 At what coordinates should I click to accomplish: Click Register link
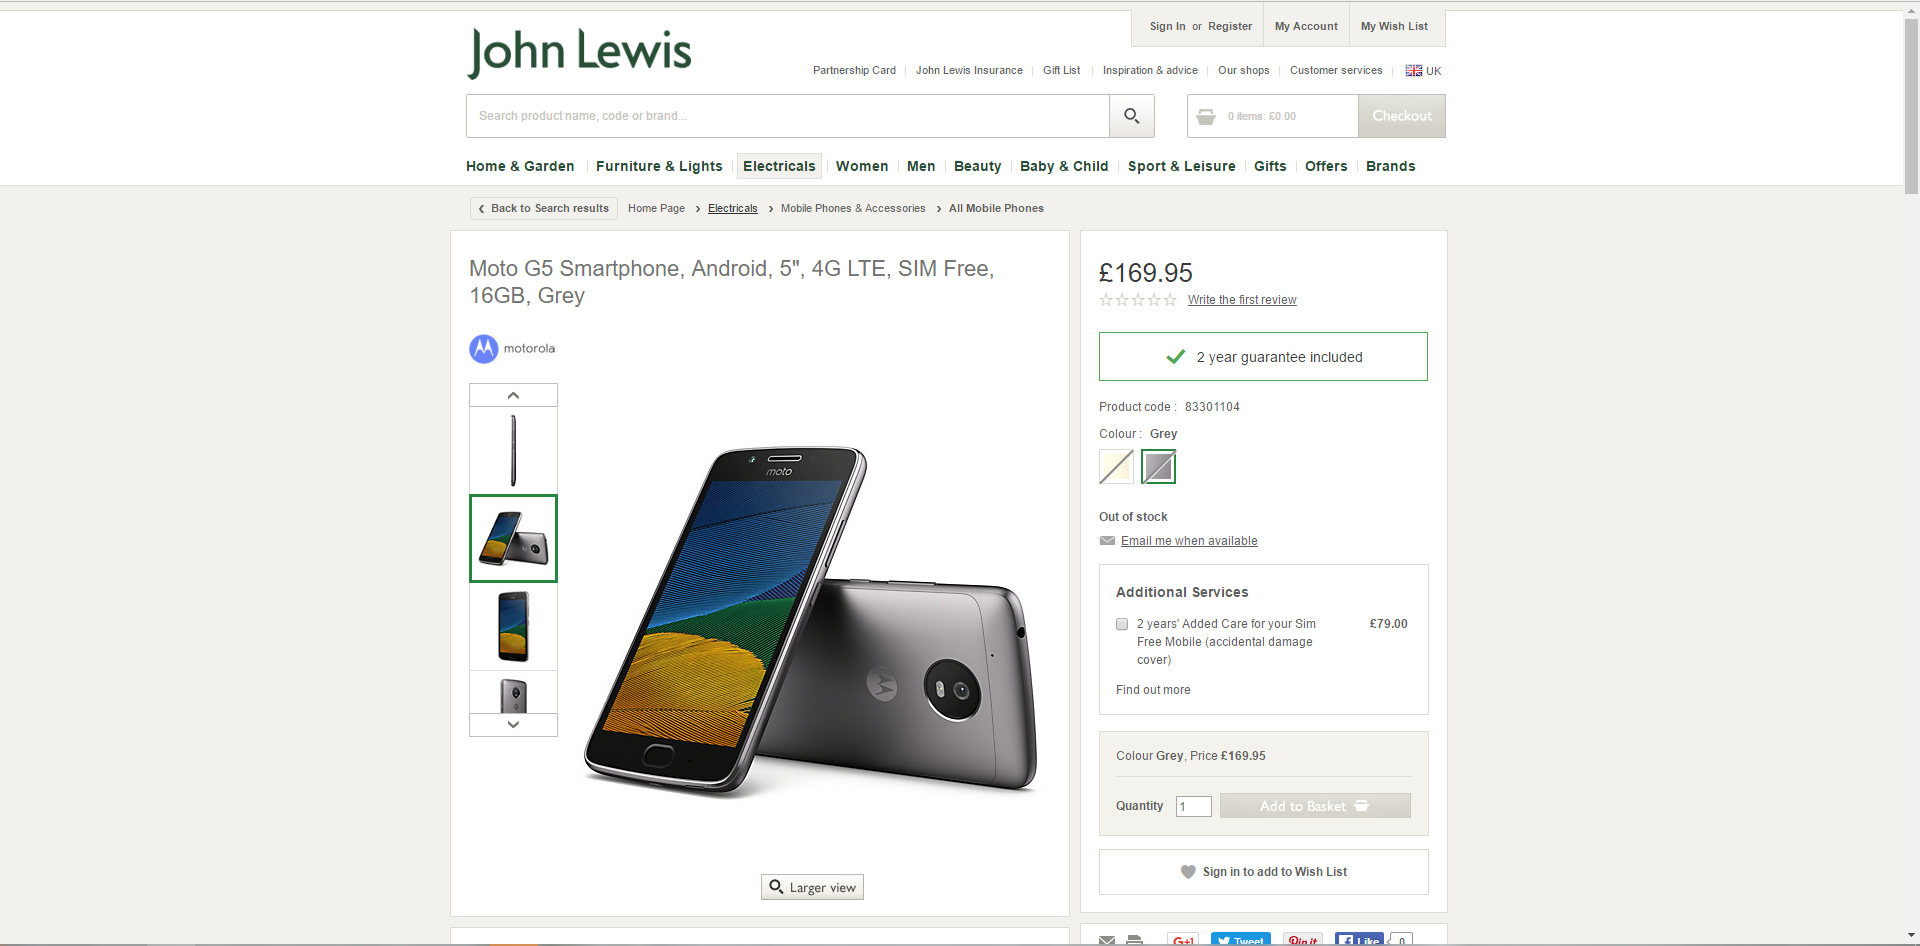click(1230, 27)
